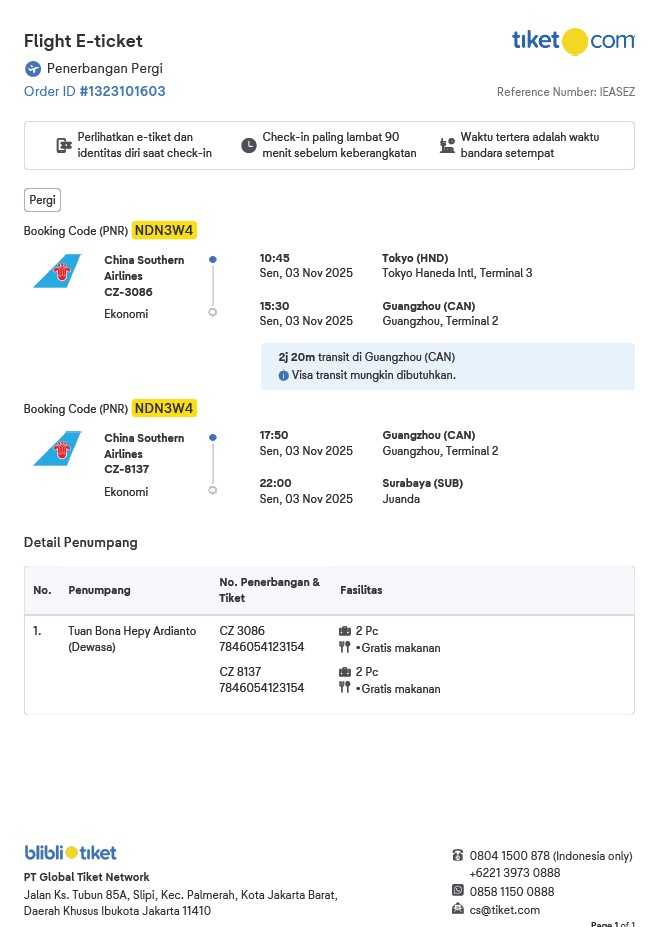Click the WhatsApp icon in the footer
This screenshot has width=659, height=927.
point(458,890)
